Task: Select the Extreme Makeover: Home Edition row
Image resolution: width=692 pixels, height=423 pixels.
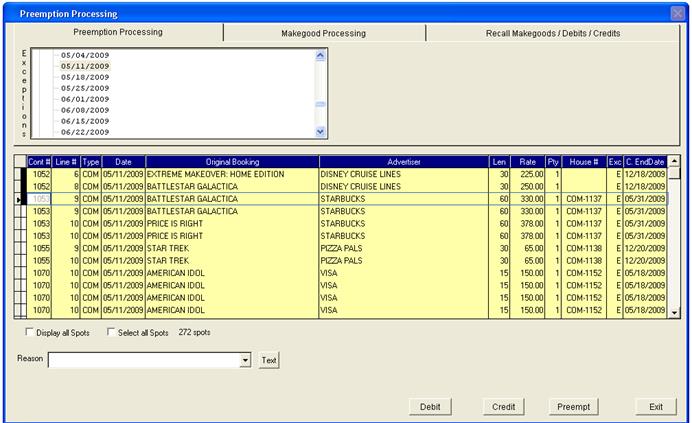Action: tap(232, 173)
